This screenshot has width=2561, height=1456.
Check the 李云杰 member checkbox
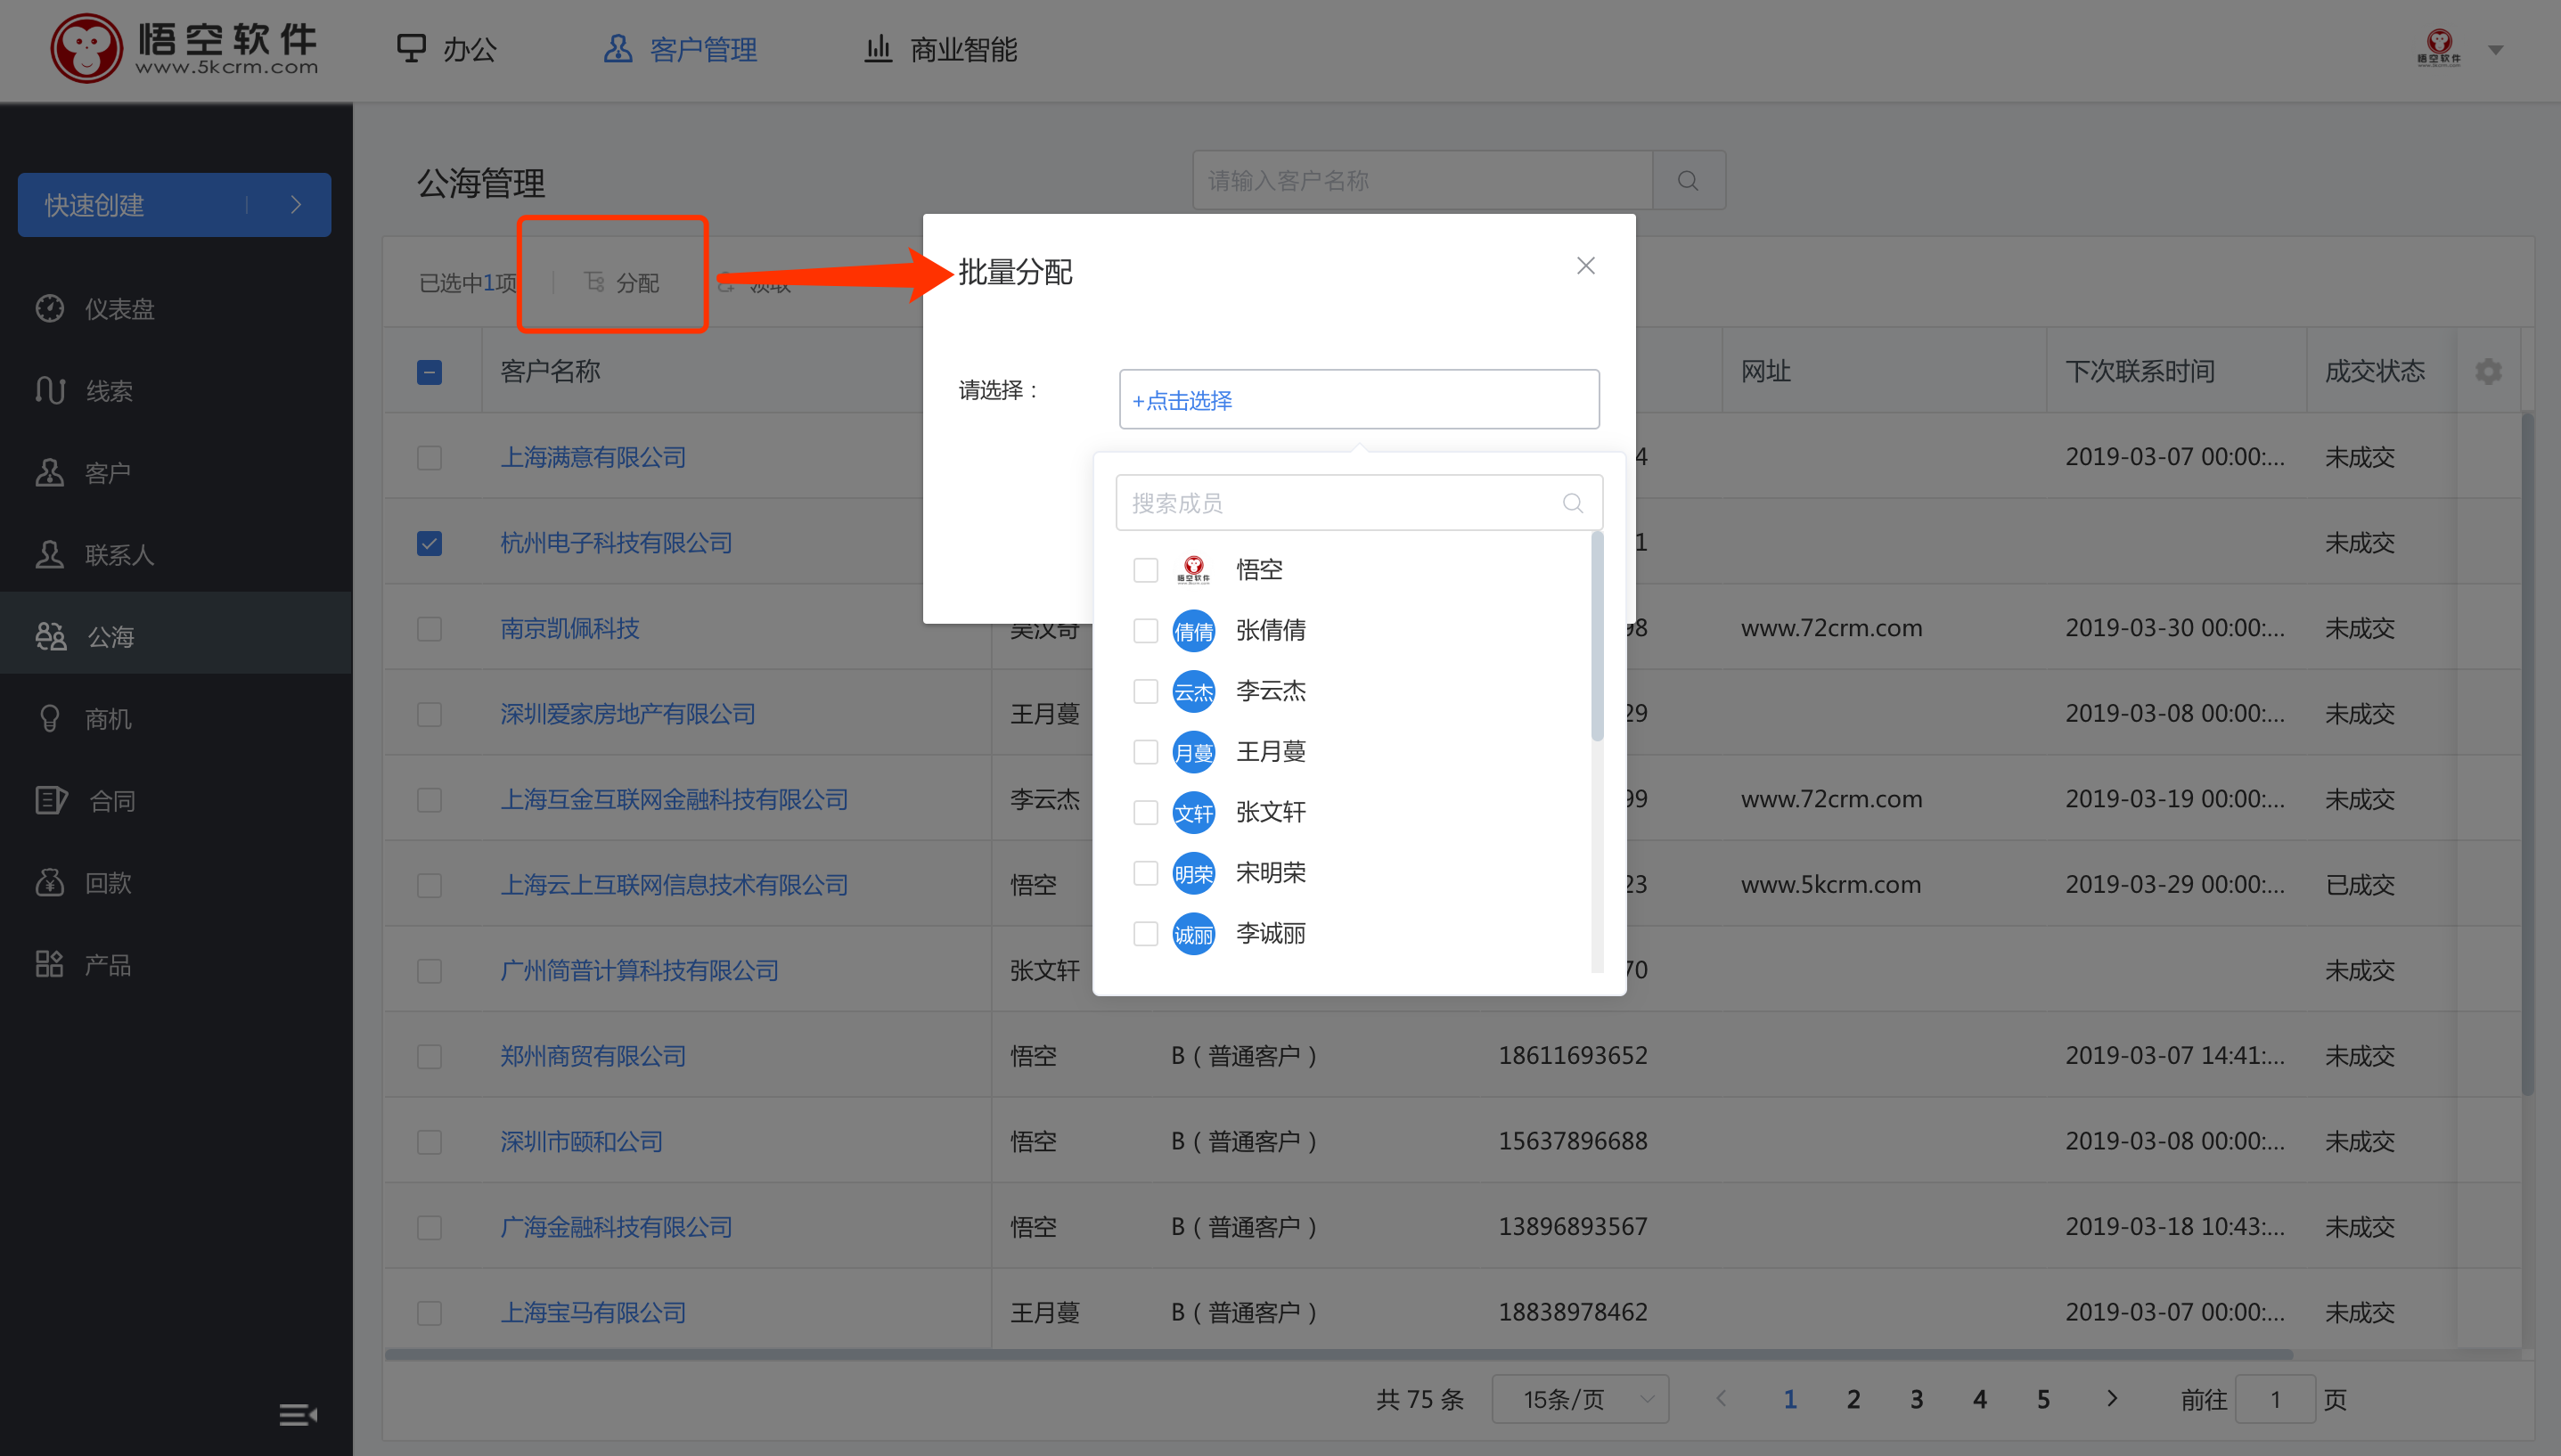click(1145, 692)
